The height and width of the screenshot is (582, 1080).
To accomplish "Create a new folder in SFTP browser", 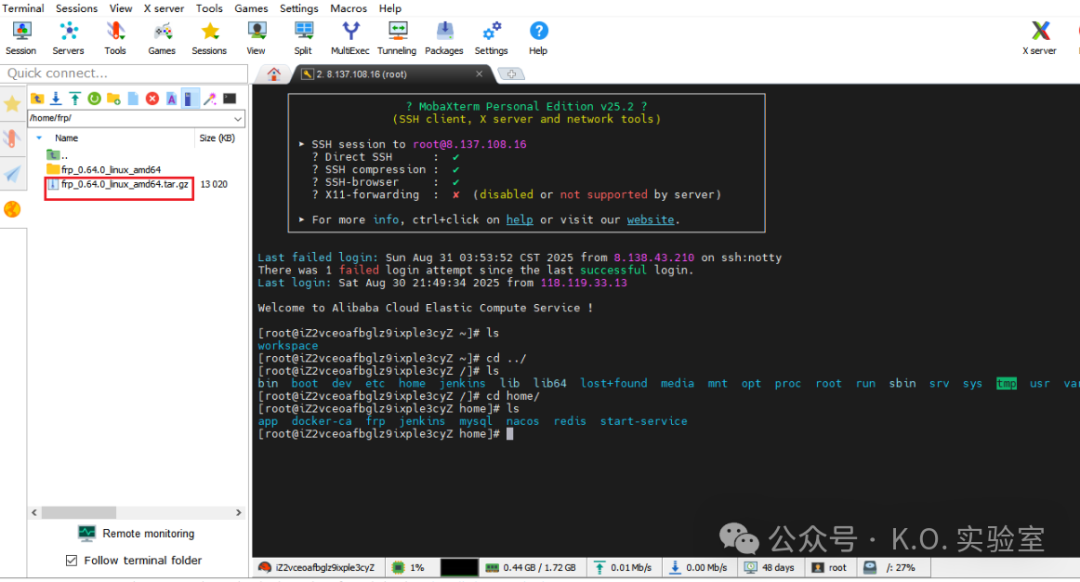I will pos(114,98).
